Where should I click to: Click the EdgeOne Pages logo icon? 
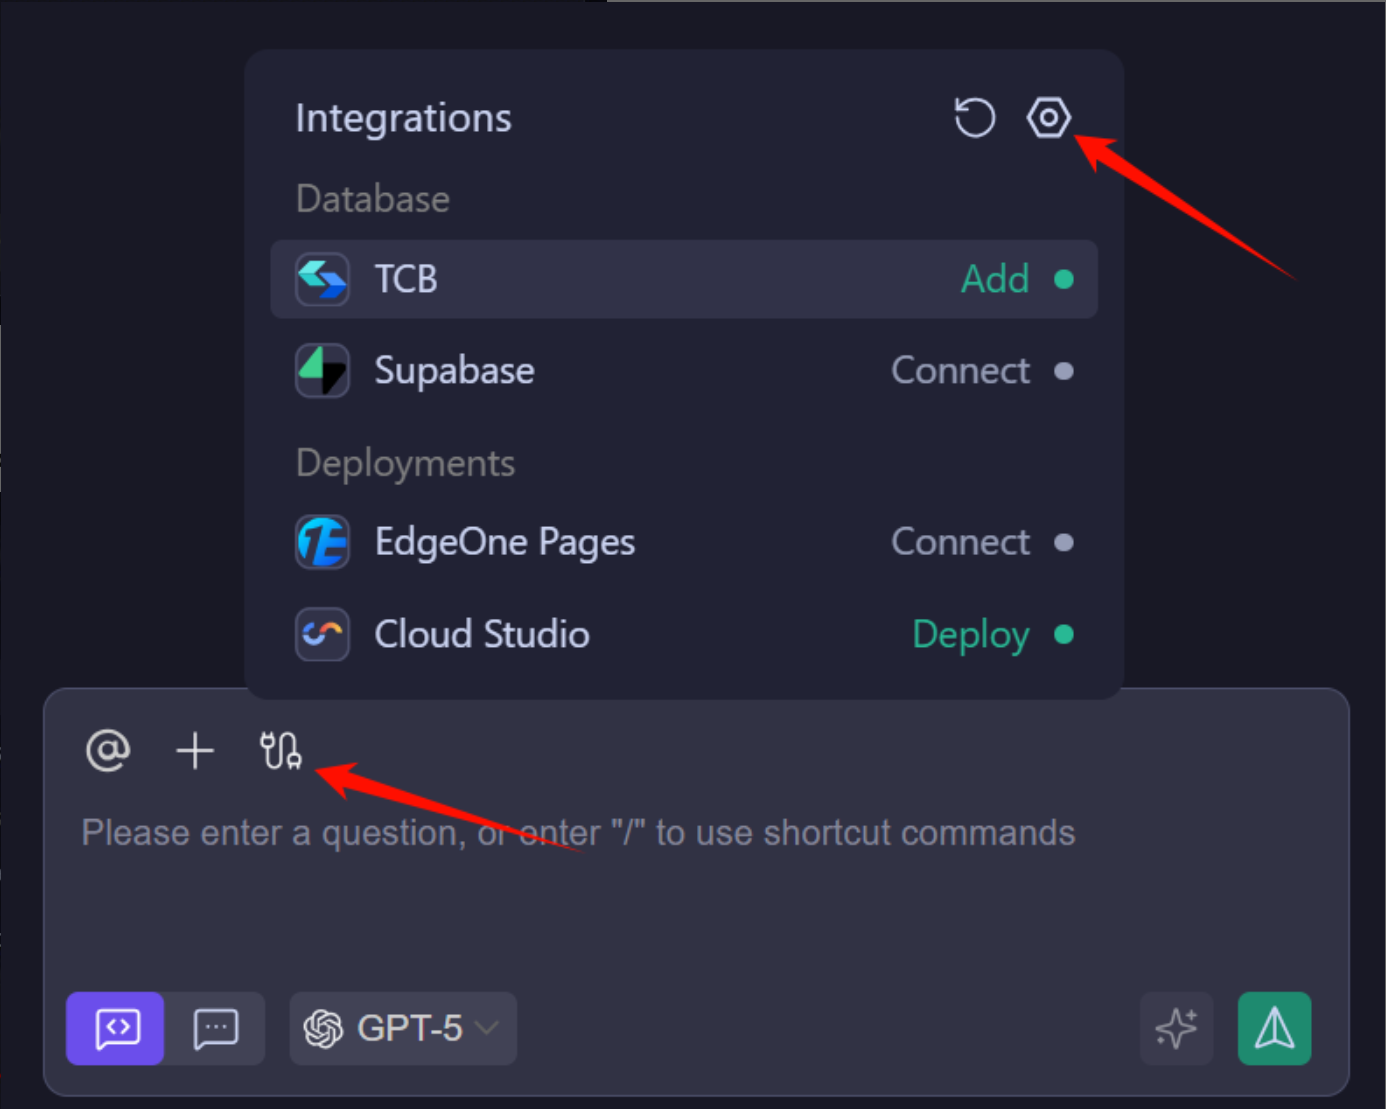pyautogui.click(x=322, y=542)
